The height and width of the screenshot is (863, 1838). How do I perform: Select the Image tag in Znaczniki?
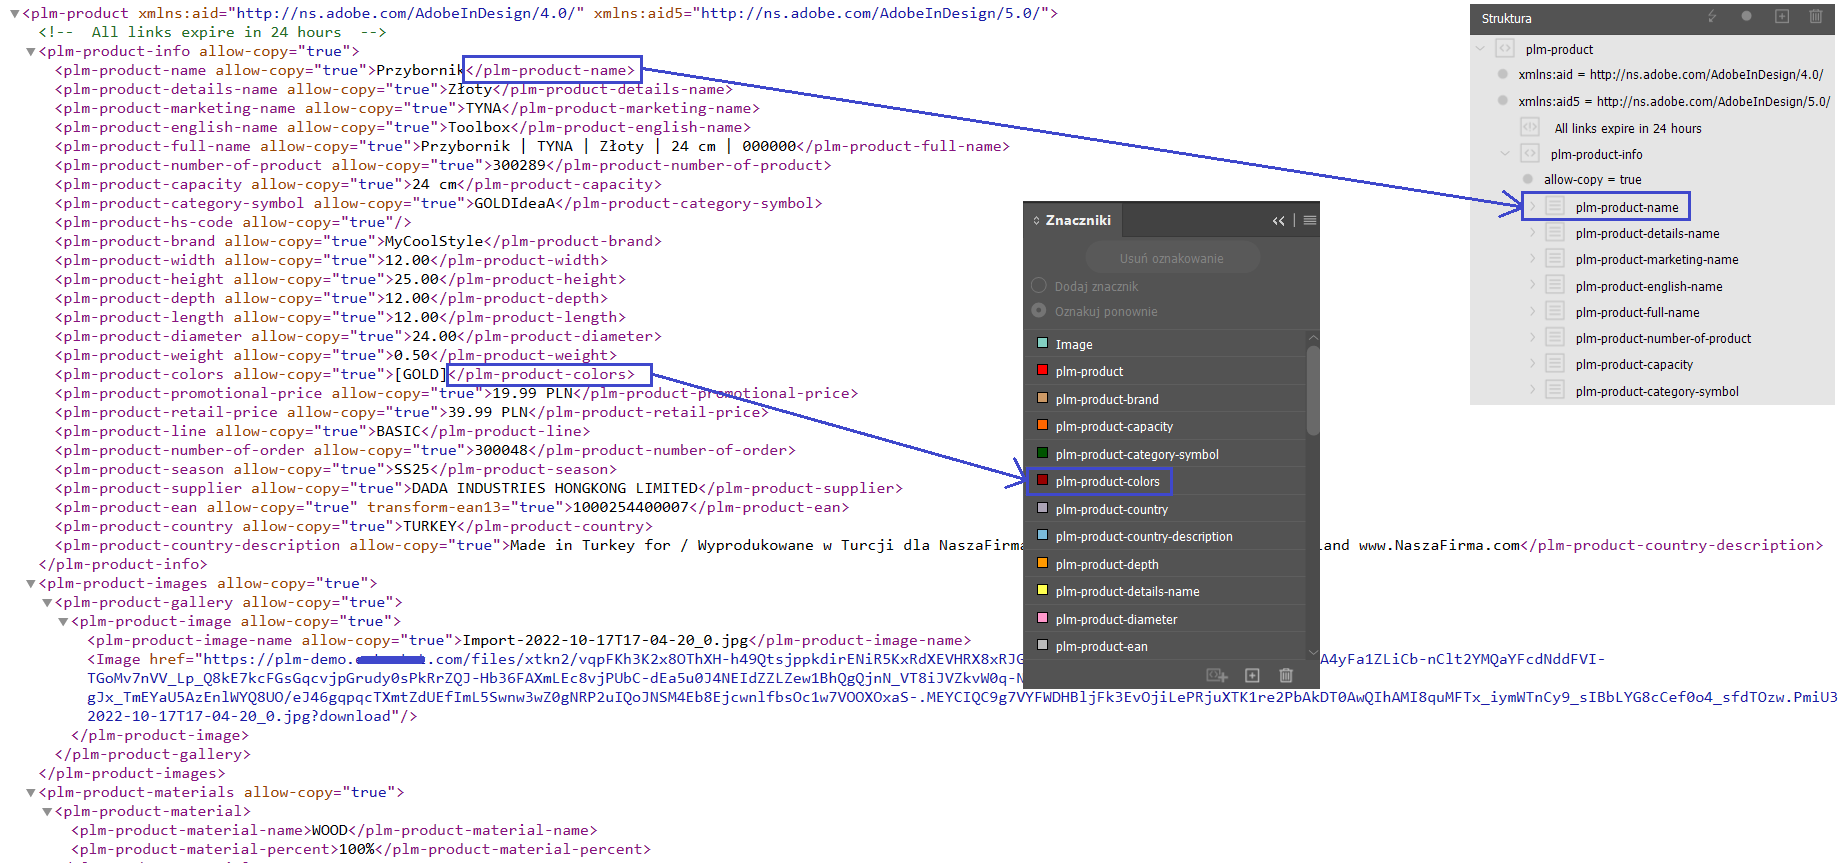(x=1166, y=344)
